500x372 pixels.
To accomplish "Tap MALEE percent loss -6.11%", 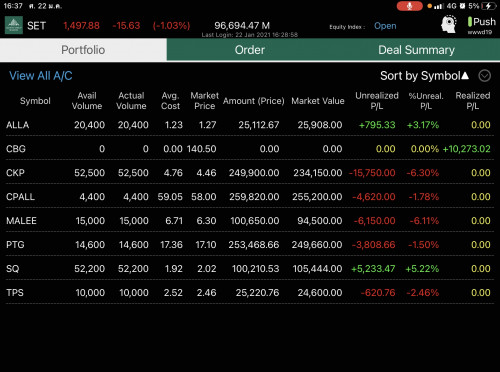I will pyautogui.click(x=424, y=221).
